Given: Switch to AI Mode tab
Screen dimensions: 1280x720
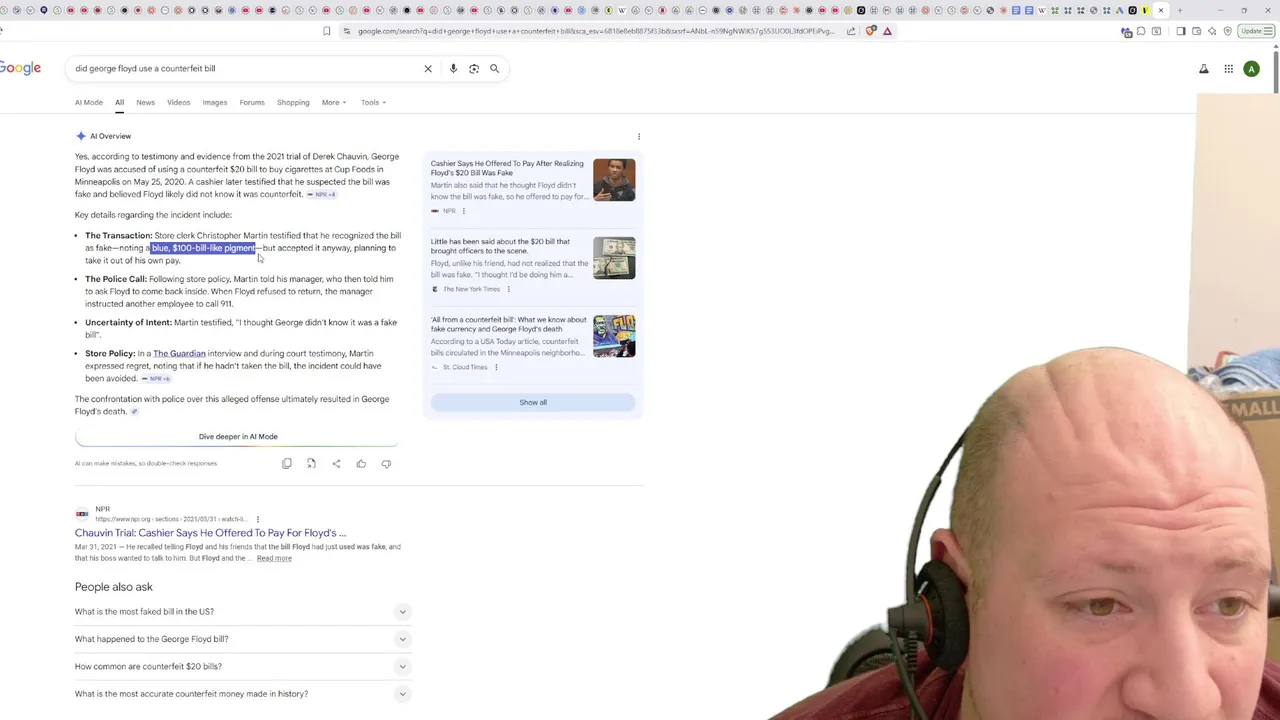Looking at the screenshot, I should click(88, 102).
